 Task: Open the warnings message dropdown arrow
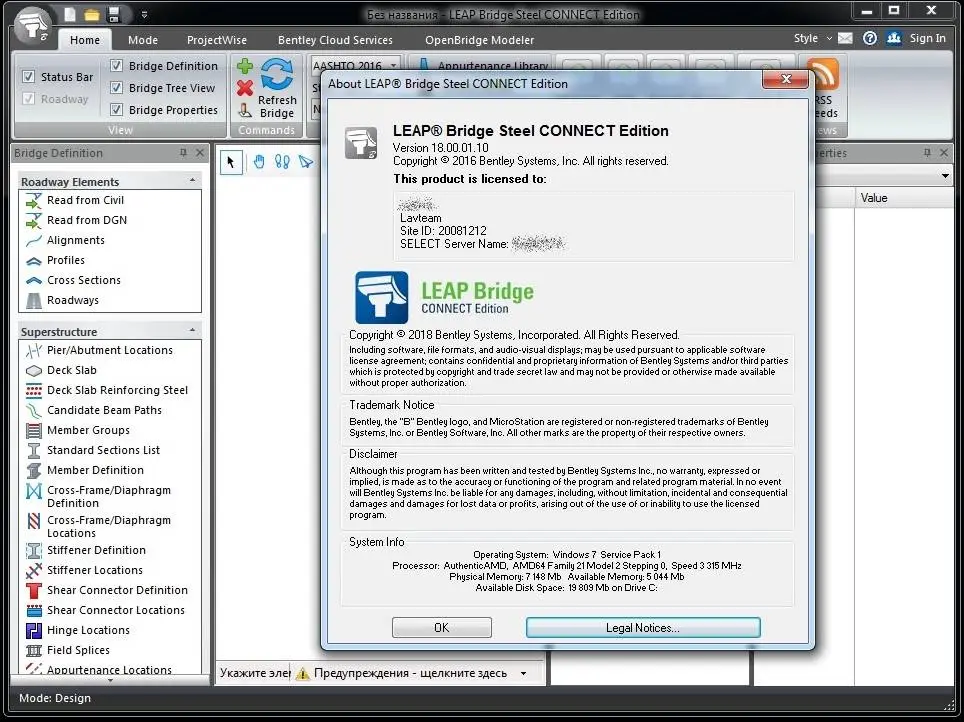[523, 673]
